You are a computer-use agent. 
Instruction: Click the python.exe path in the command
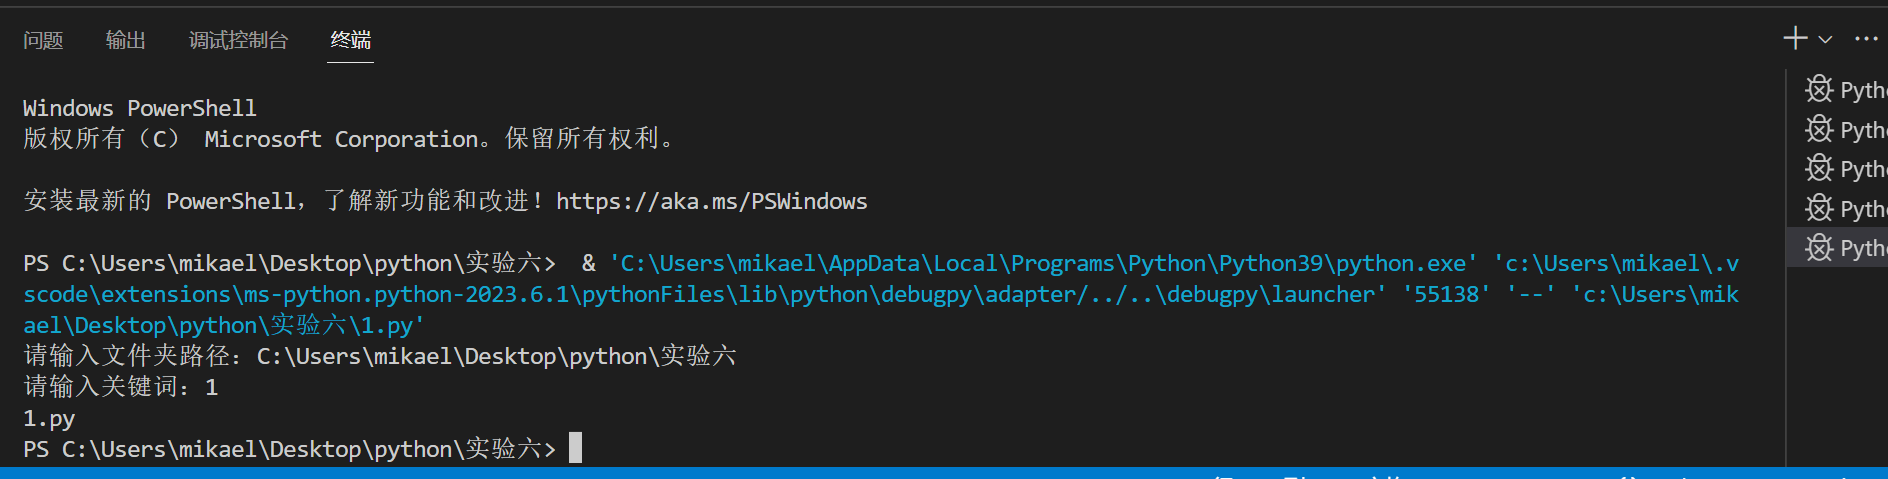pos(1043,263)
